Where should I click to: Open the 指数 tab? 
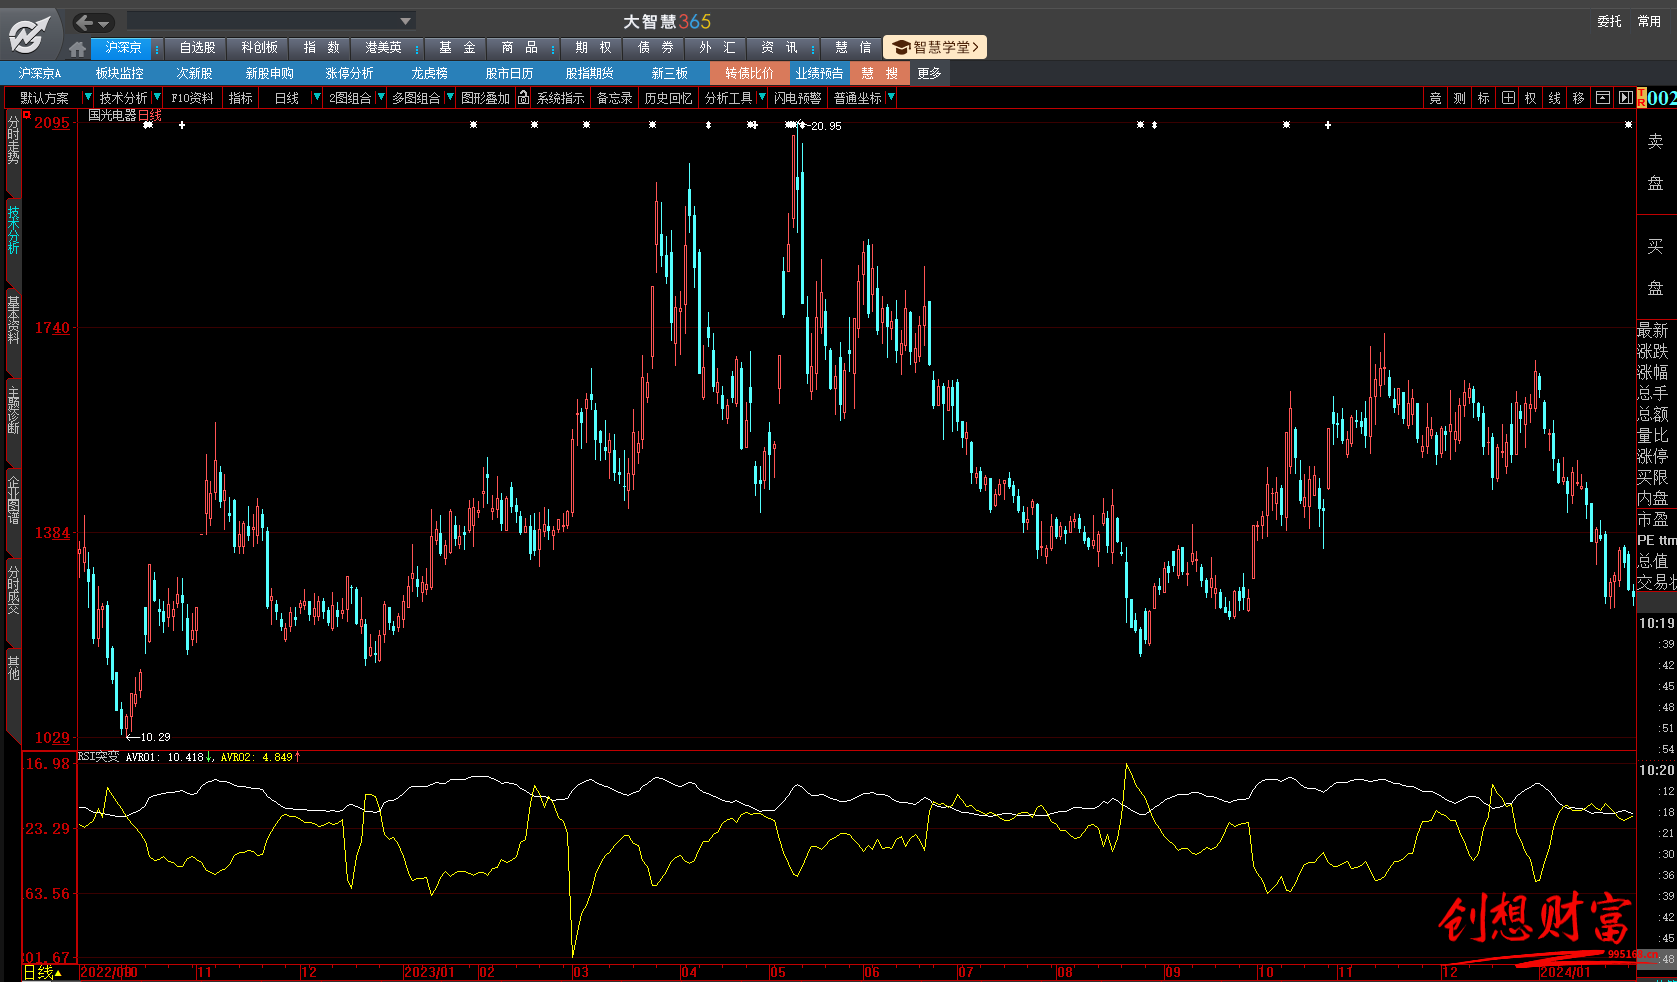[x=321, y=48]
